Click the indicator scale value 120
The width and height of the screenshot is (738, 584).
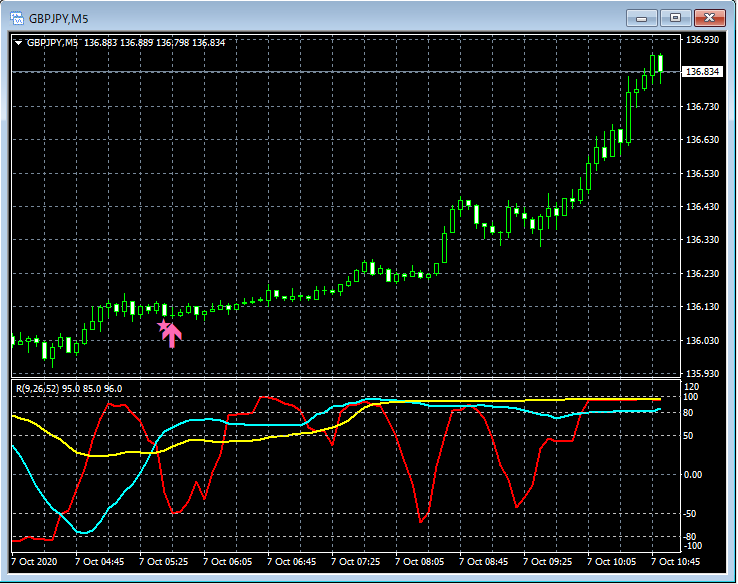(x=692, y=387)
